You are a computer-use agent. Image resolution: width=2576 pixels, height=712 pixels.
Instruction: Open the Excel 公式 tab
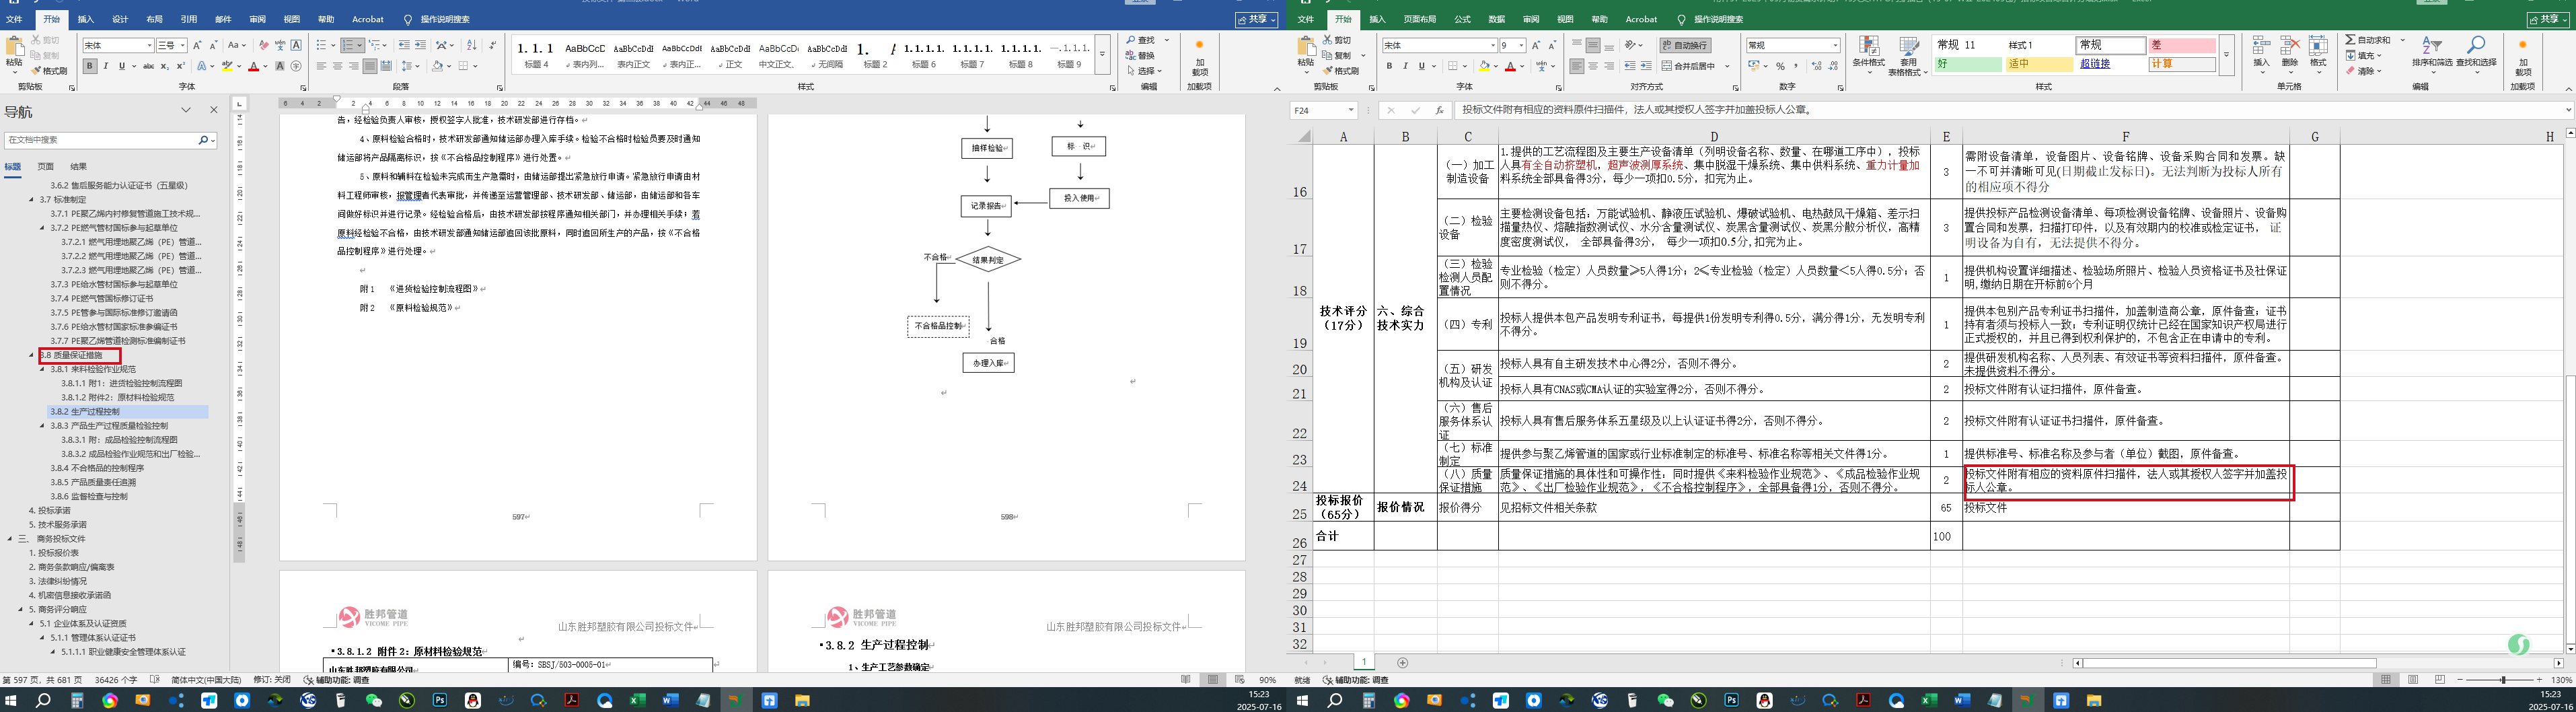pos(1463,19)
